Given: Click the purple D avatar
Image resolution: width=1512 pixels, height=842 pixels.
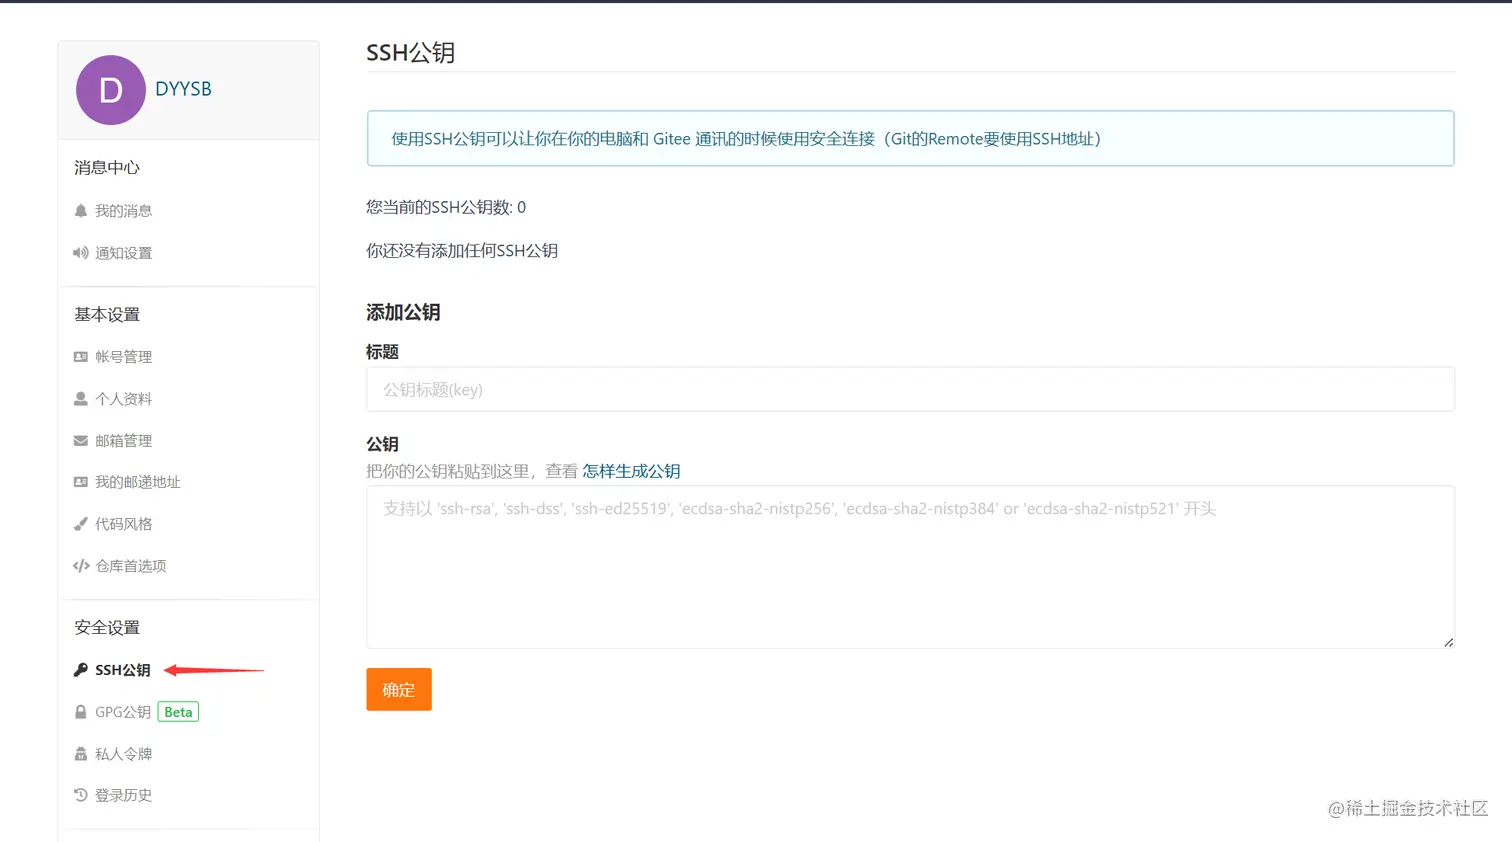Looking at the screenshot, I should (111, 90).
